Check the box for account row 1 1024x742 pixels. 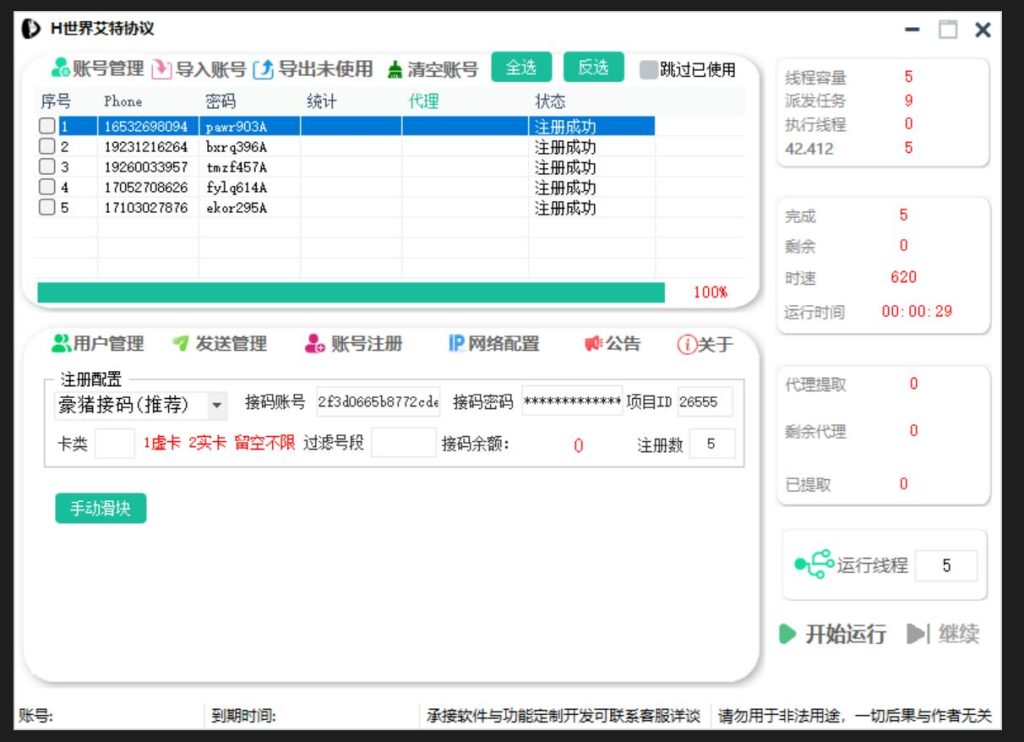tap(47, 127)
